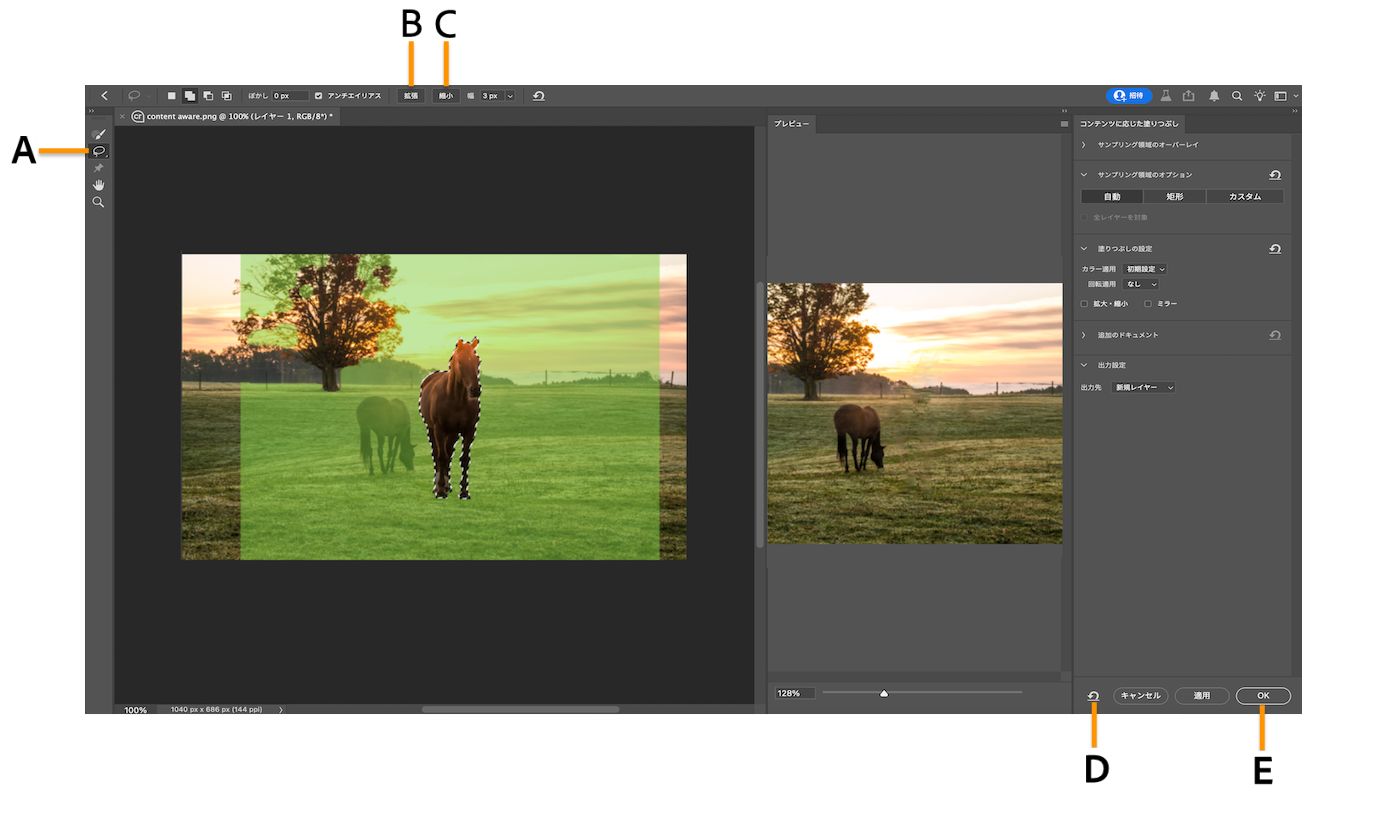1380x815 pixels.
Task: Click the Add to selection icon in options bar
Action: [x=190, y=95]
